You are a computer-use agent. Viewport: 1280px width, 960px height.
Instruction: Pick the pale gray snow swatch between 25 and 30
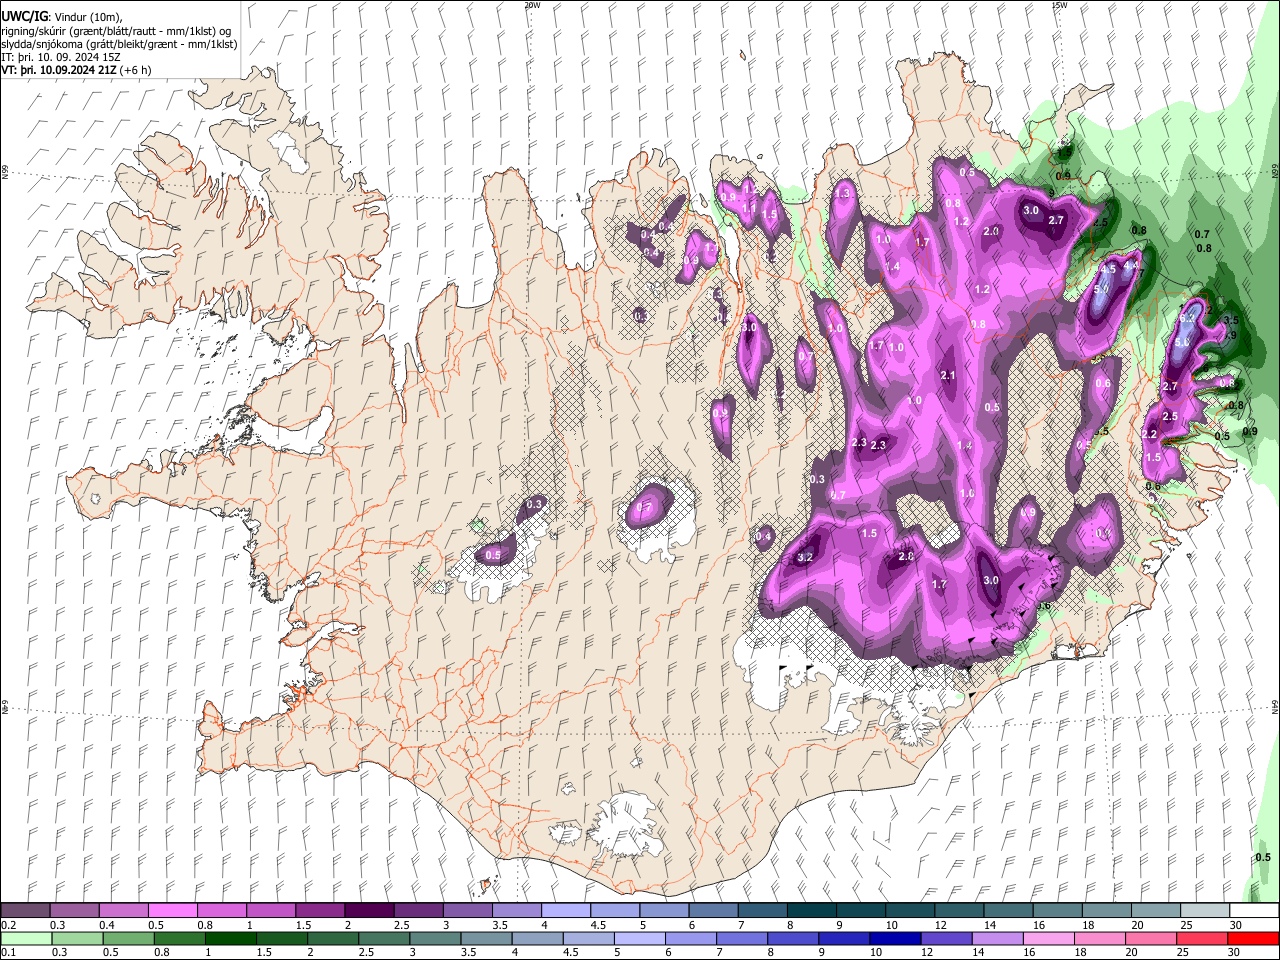pyautogui.click(x=1205, y=910)
